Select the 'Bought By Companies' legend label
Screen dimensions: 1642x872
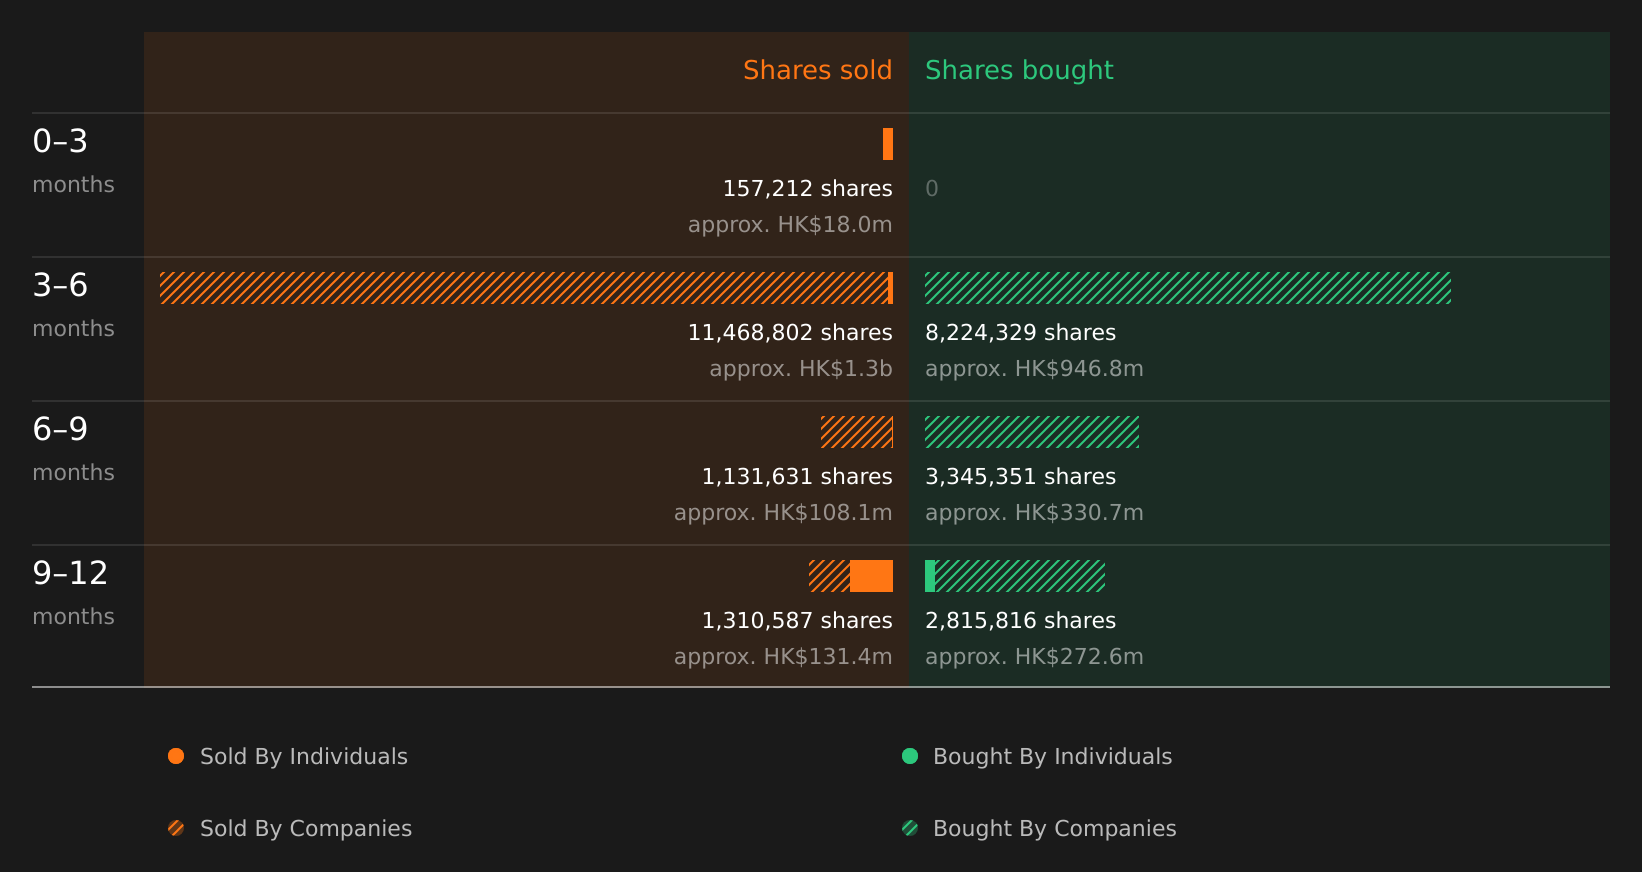coord(1055,829)
